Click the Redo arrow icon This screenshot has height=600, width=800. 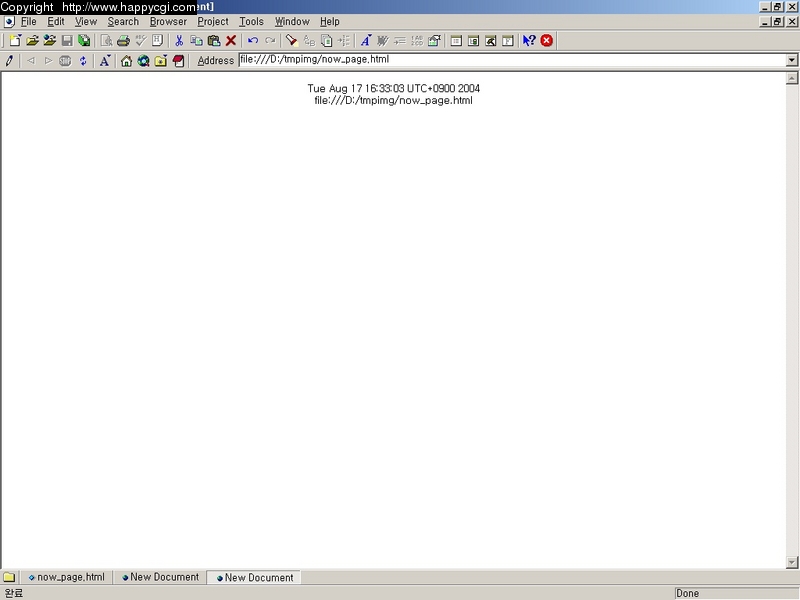(x=270, y=41)
